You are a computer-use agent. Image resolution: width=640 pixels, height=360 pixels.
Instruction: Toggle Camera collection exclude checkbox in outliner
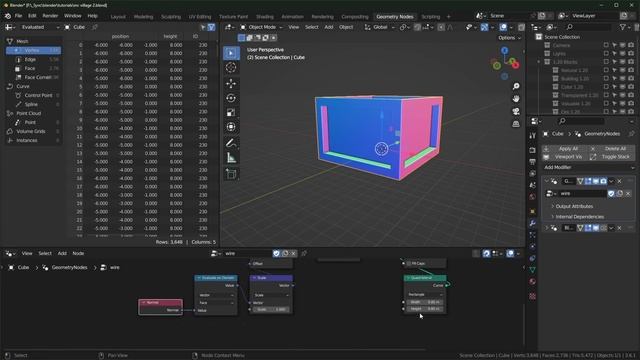coord(606,45)
